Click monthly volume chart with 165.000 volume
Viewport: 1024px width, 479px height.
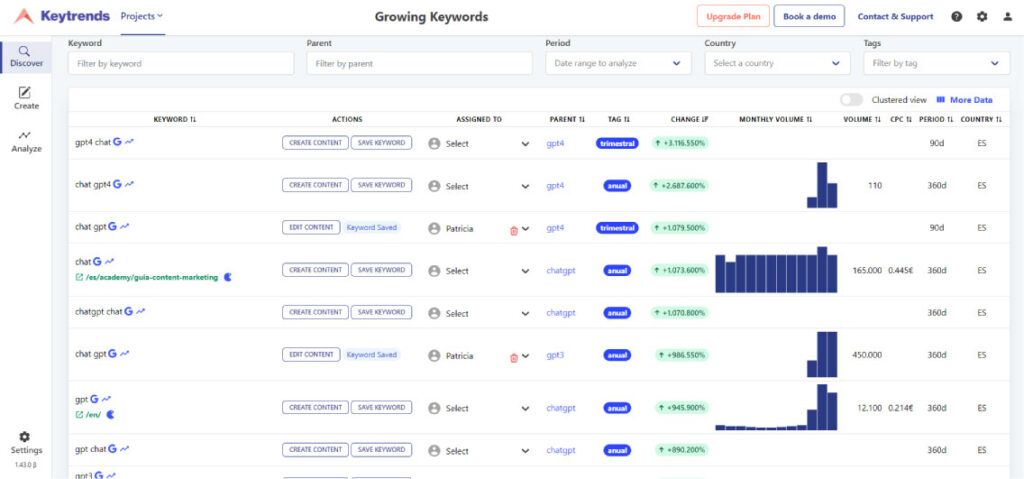(x=776, y=270)
